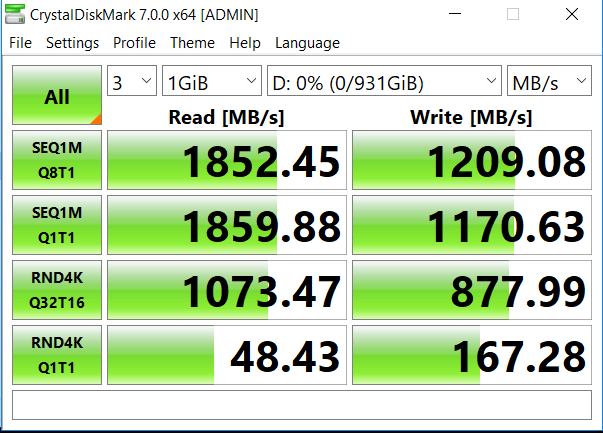Start the SEQ1M Q1T1 test
Image resolution: width=603 pixels, height=433 pixels.
point(57,225)
